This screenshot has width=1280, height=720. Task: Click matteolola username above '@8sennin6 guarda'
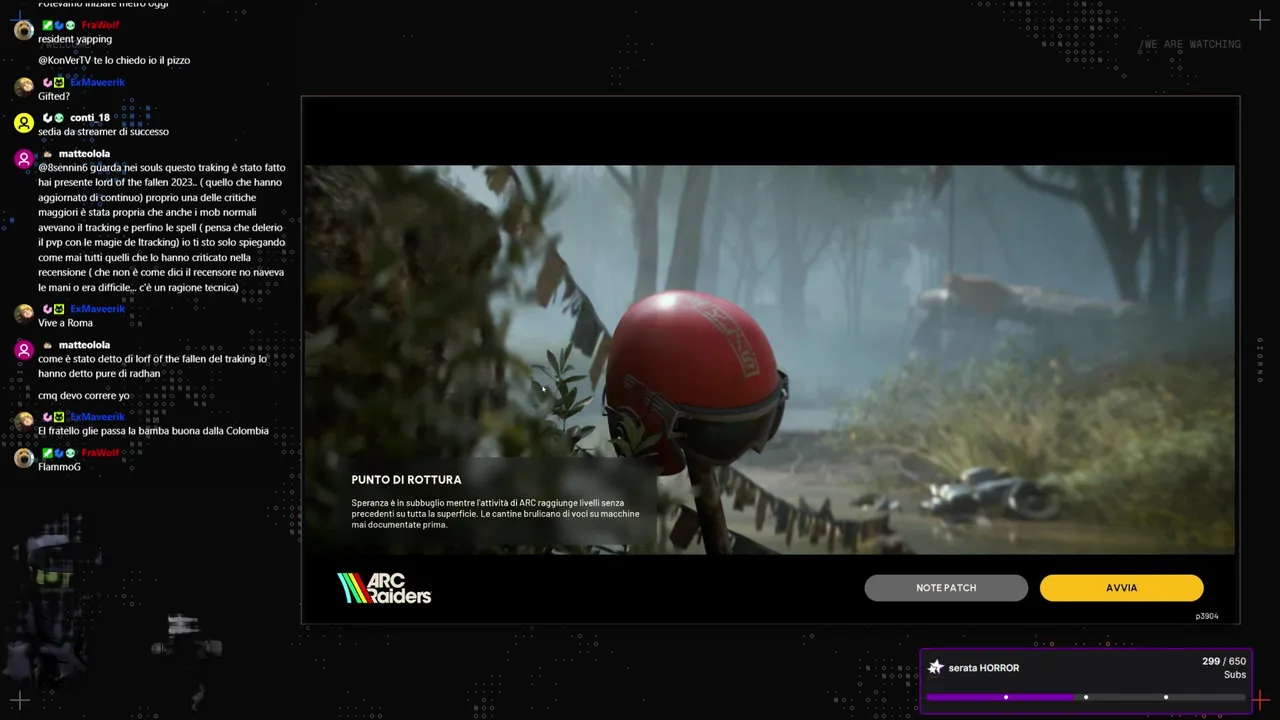coord(84,154)
